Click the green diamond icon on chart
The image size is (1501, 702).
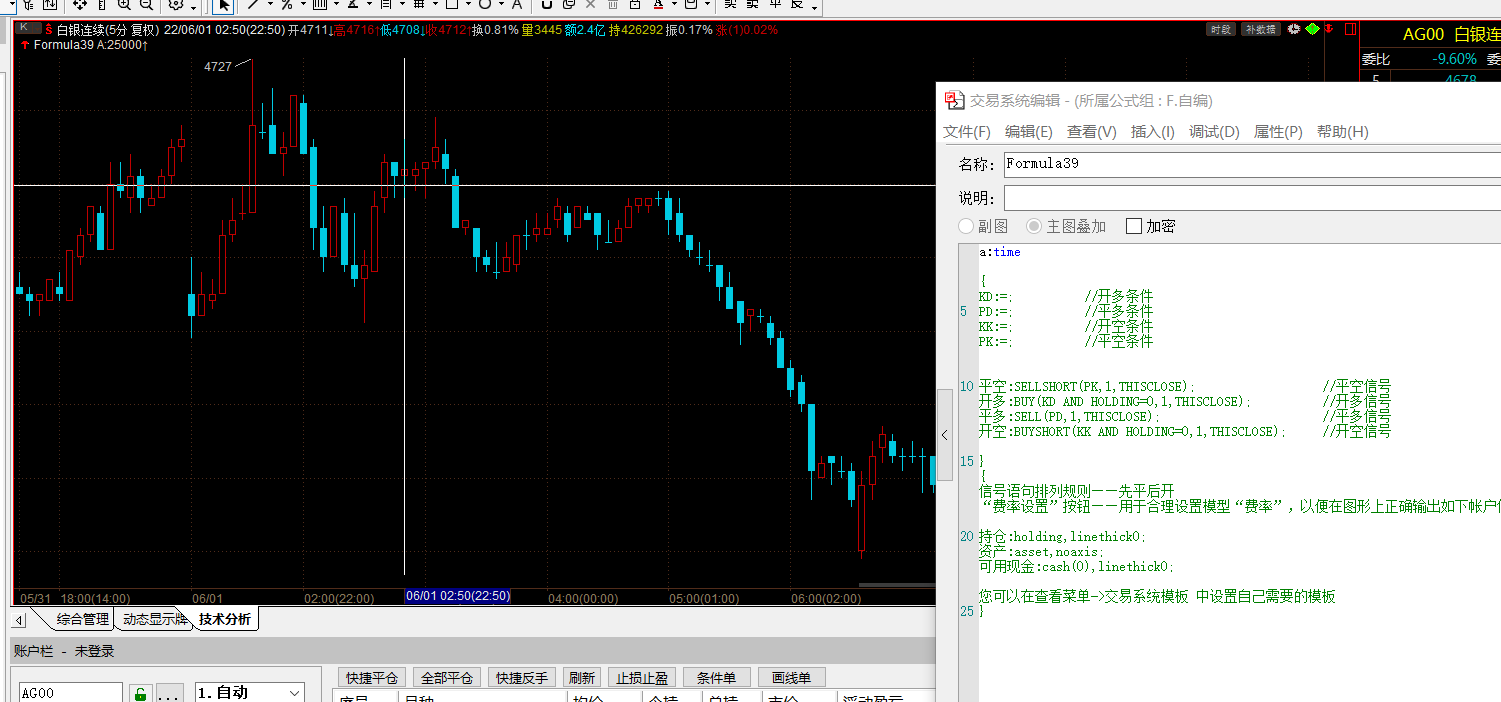click(1312, 29)
